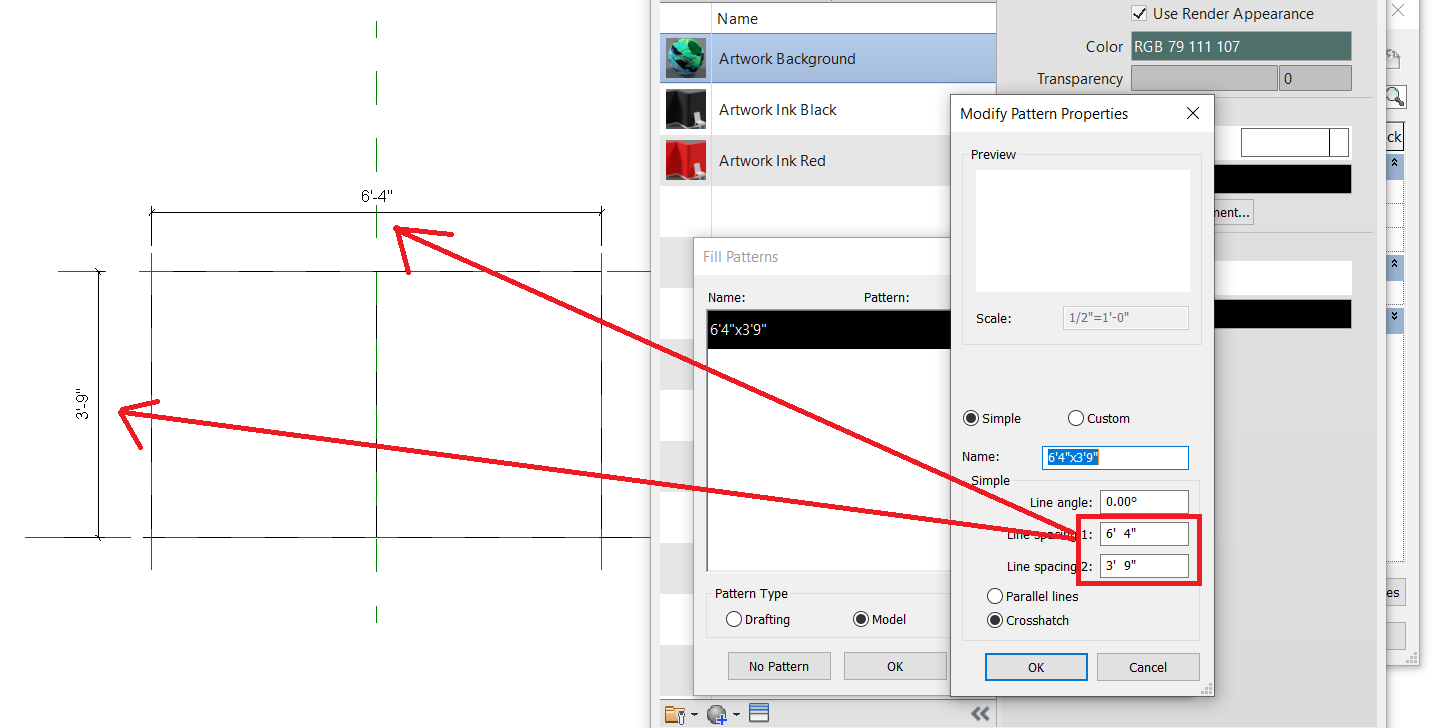Image resolution: width=1435 pixels, height=728 pixels.
Task: Collapse the first section with up-chevron
Action: [x=1396, y=162]
